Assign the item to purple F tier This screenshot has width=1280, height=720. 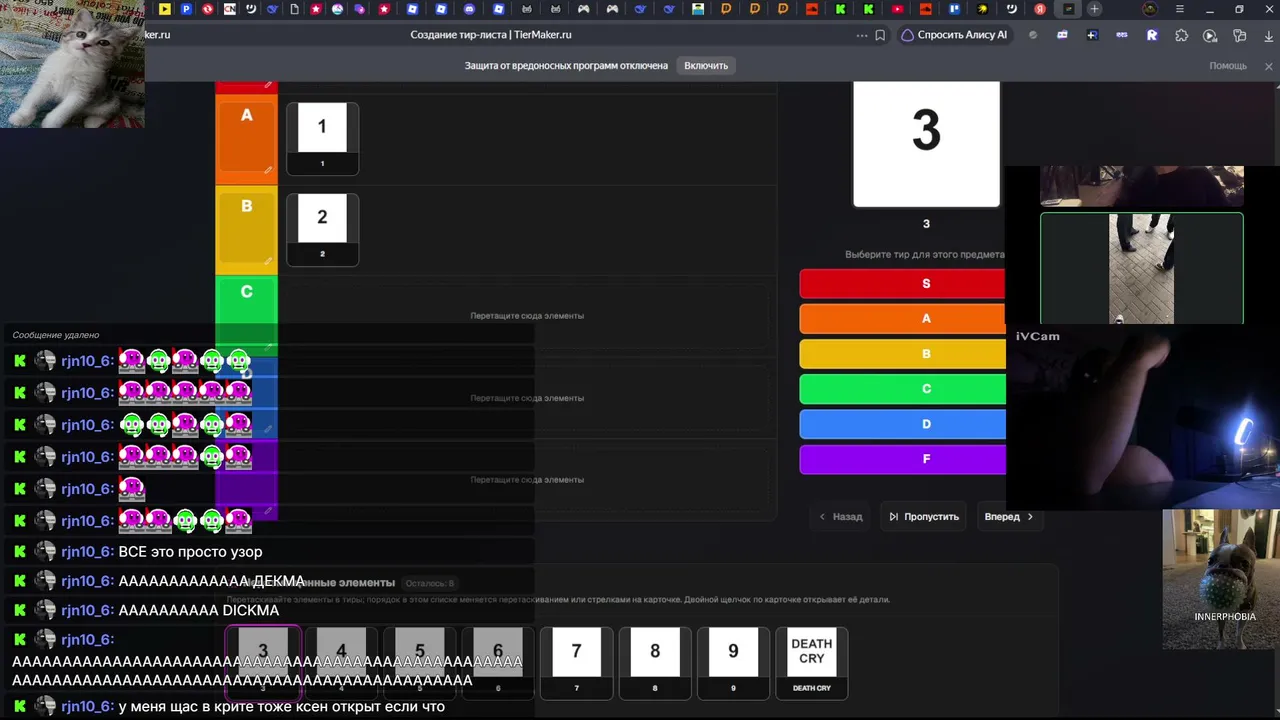coord(902,459)
